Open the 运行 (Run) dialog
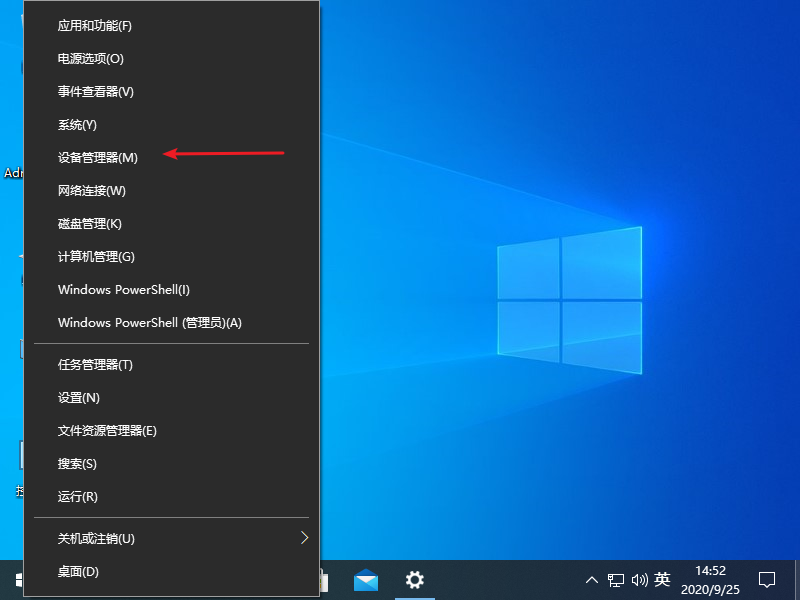This screenshot has height=600, width=800. point(77,496)
